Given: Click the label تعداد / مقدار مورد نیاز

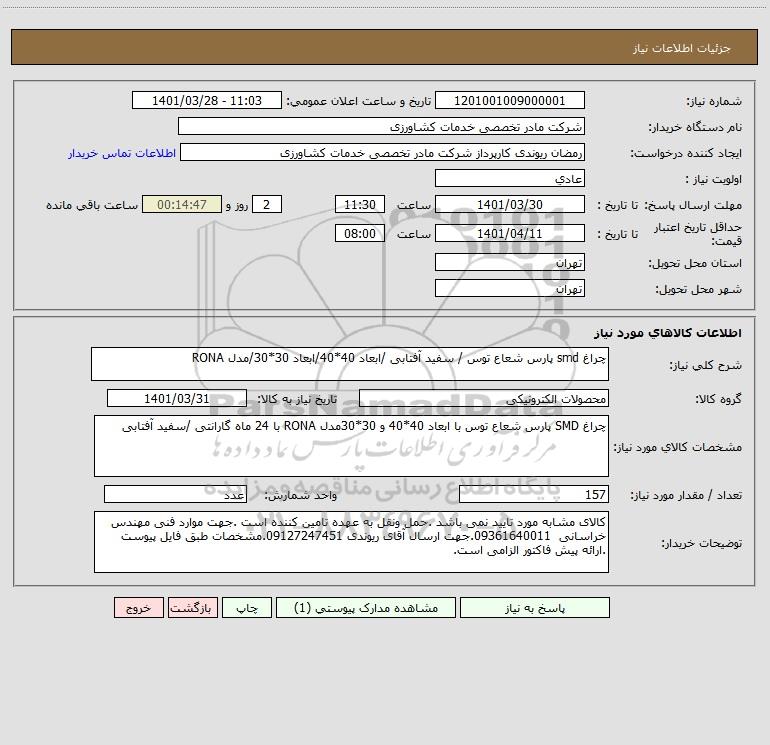Looking at the screenshot, I should [x=686, y=496].
